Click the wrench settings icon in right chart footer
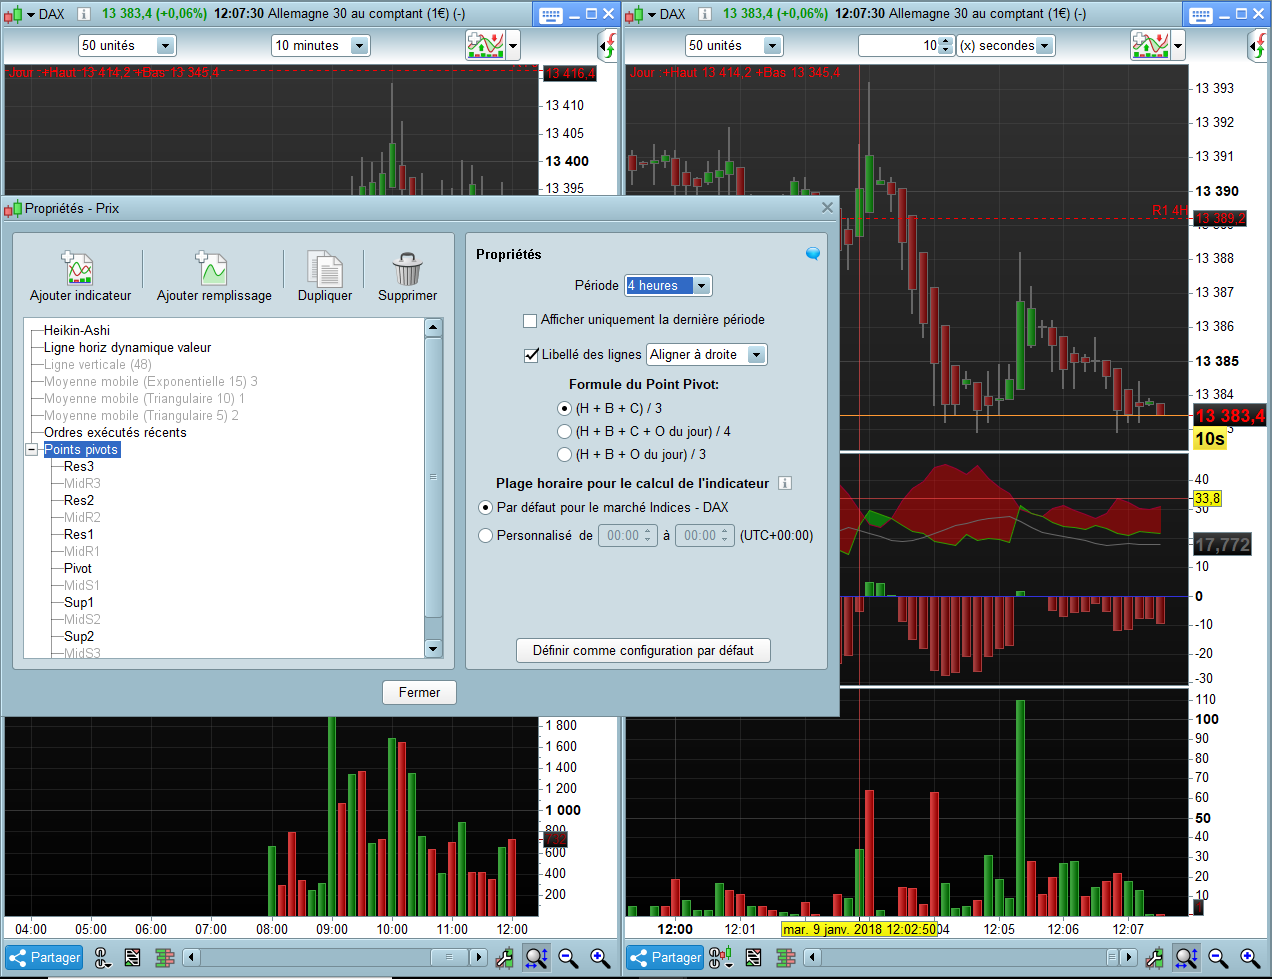The width and height of the screenshot is (1272, 979). click(1154, 958)
